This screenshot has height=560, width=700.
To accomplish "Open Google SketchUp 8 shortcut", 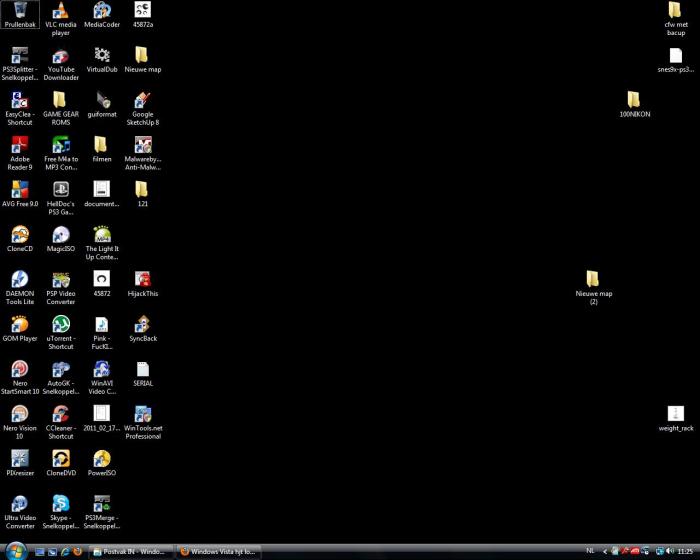I will coord(143,100).
